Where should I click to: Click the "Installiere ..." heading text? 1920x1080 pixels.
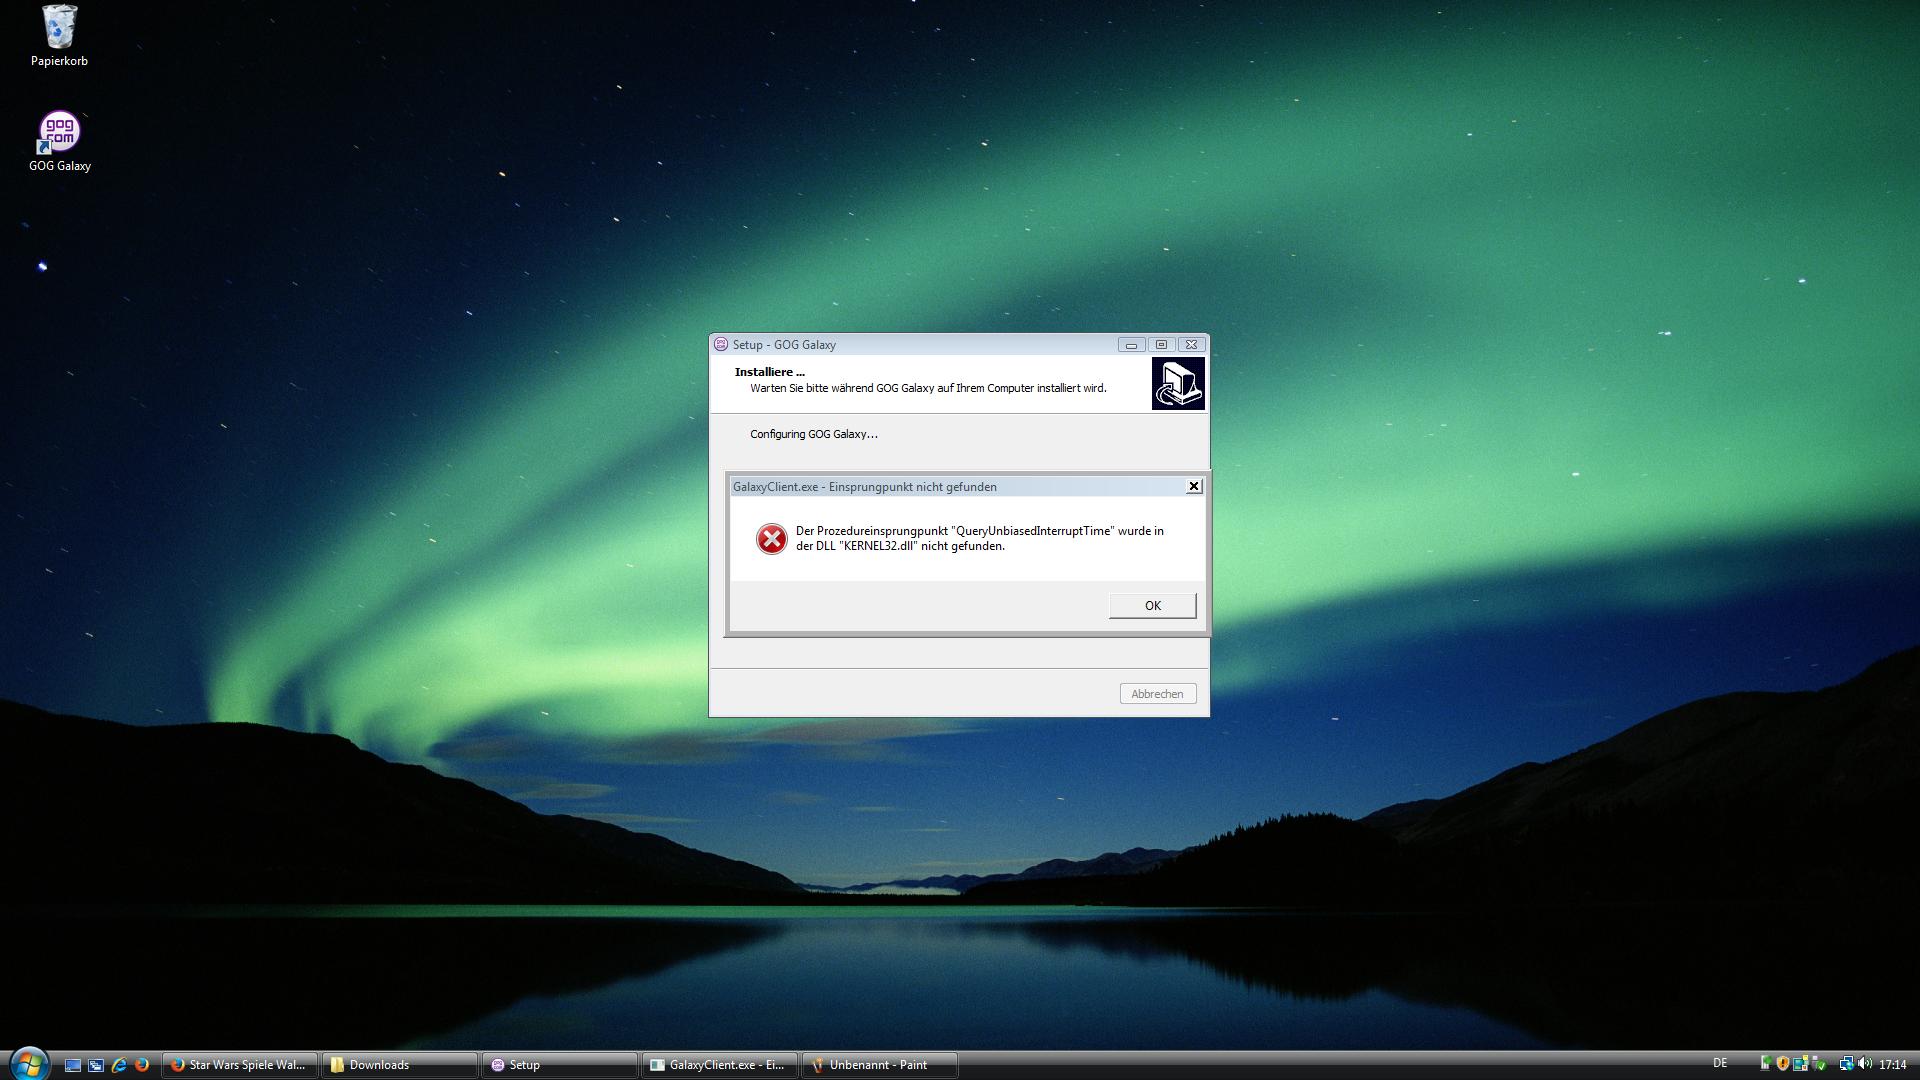(769, 372)
